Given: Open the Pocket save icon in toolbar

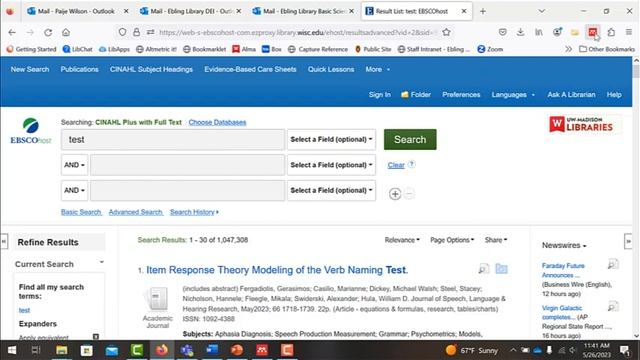Looking at the screenshot, I should 502,32.
